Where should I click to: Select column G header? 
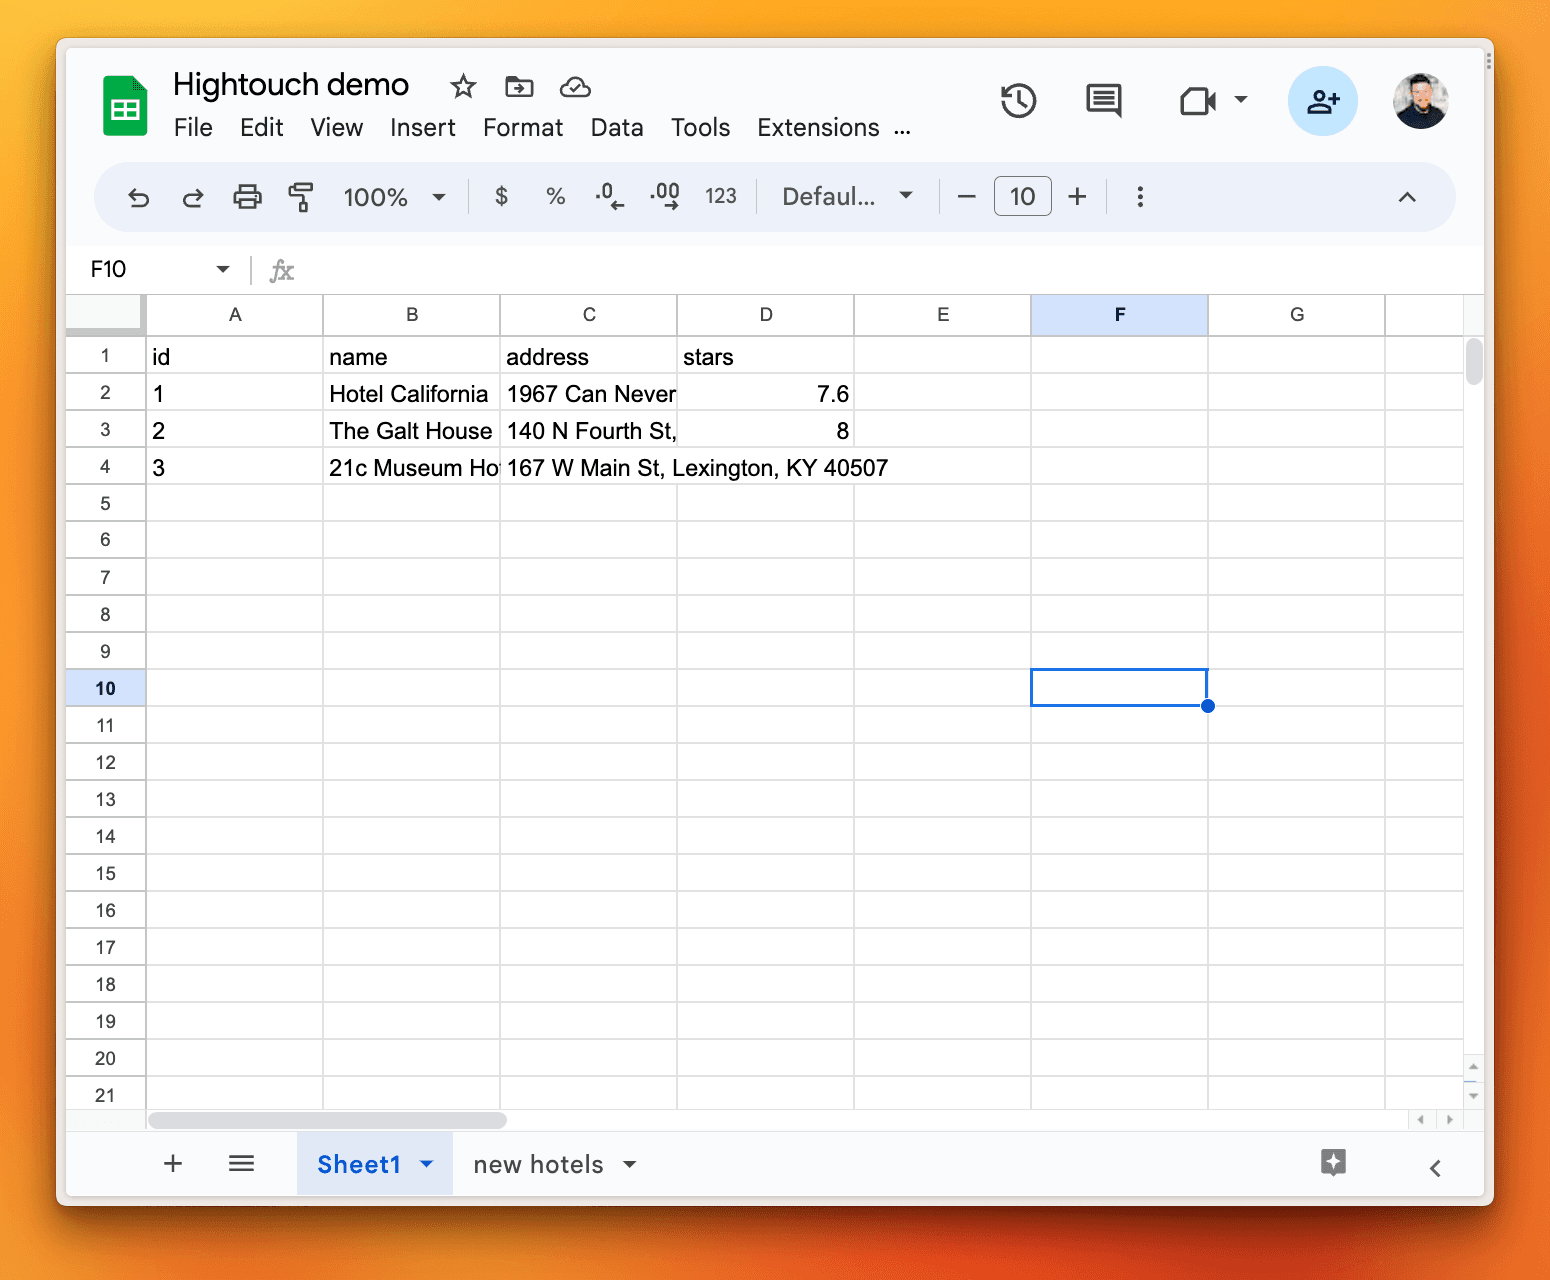[1297, 315]
